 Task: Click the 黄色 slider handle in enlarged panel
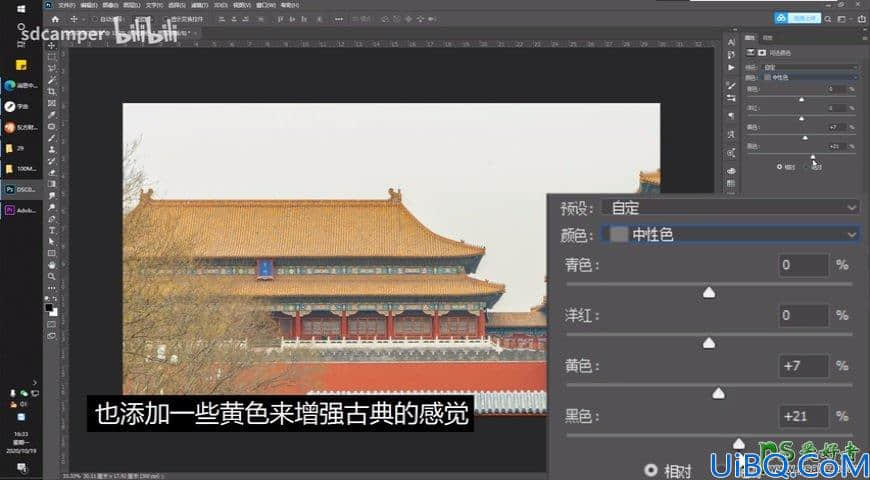tap(719, 393)
